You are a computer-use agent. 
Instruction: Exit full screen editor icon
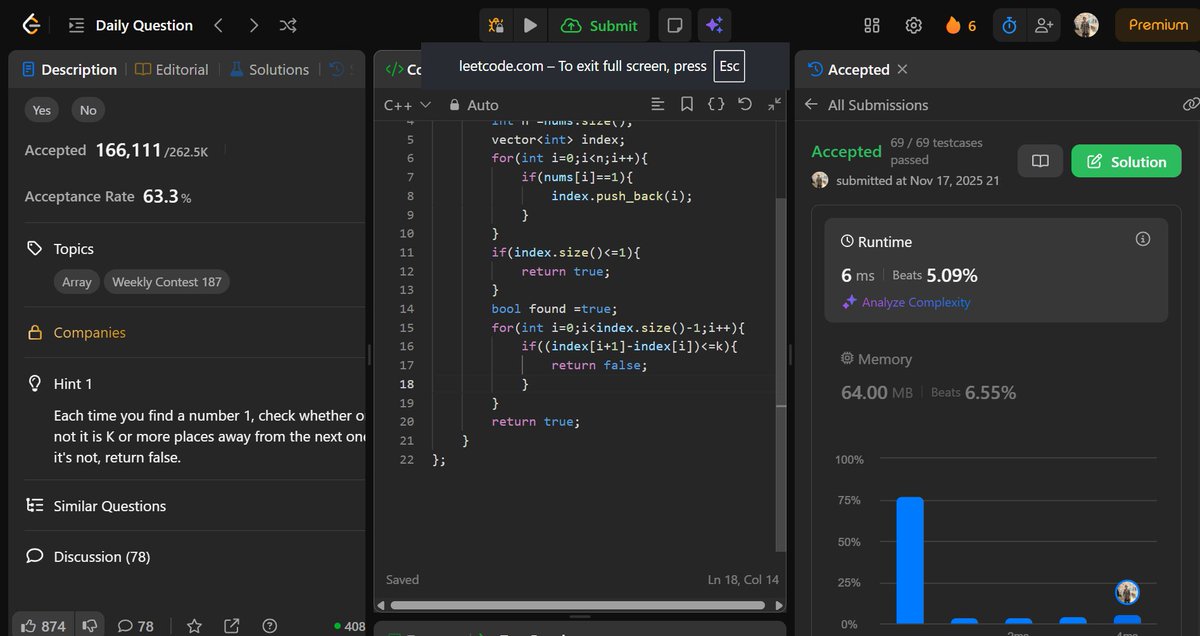[x=774, y=104]
